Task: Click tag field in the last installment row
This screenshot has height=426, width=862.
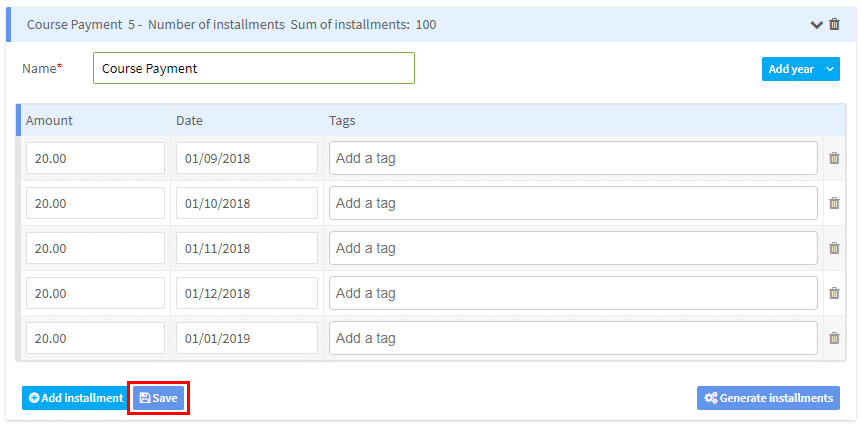Action: click(572, 338)
